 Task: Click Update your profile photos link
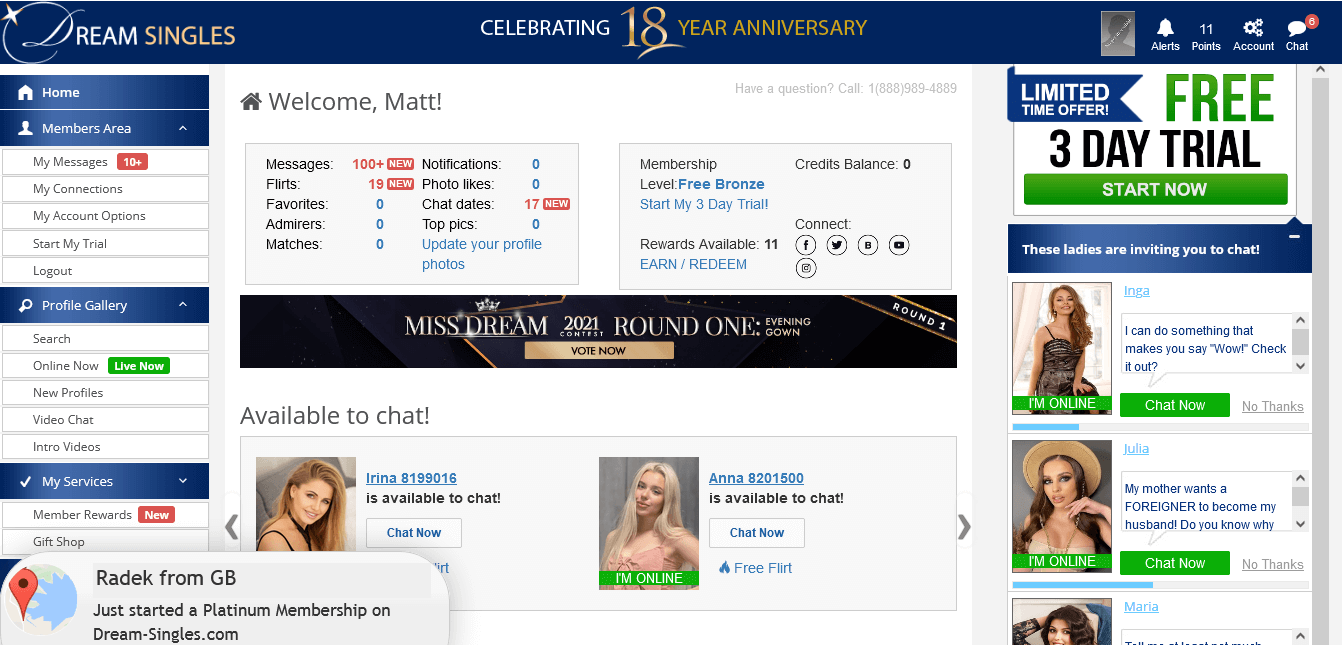(x=482, y=254)
